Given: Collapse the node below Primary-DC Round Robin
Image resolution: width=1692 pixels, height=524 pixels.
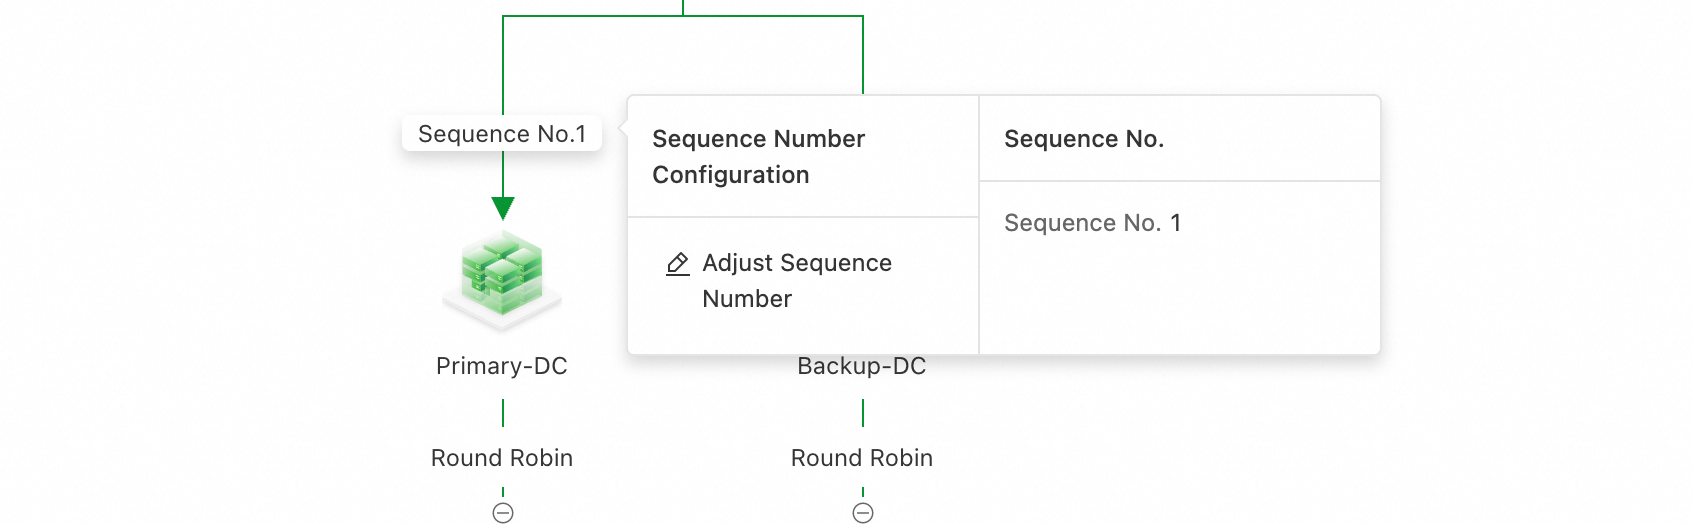Looking at the screenshot, I should 503,513.
